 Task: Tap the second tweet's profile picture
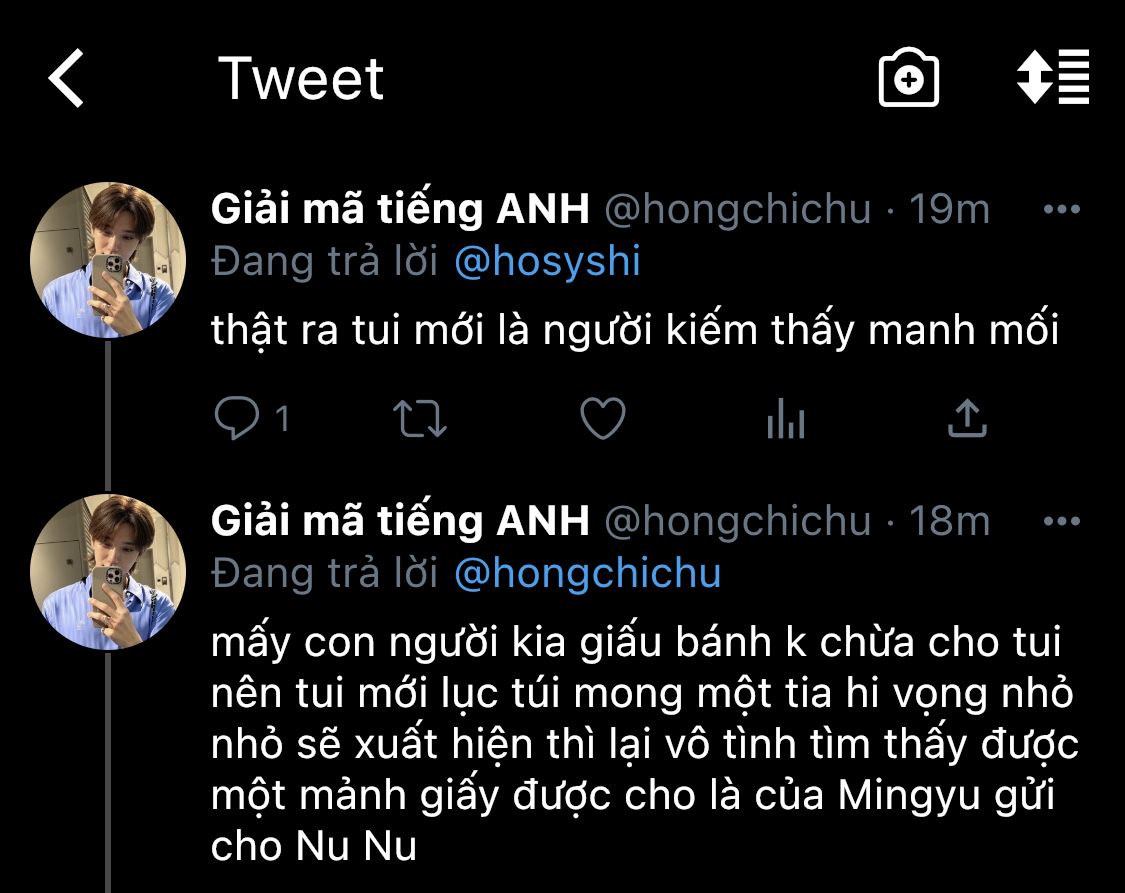[x=108, y=572]
